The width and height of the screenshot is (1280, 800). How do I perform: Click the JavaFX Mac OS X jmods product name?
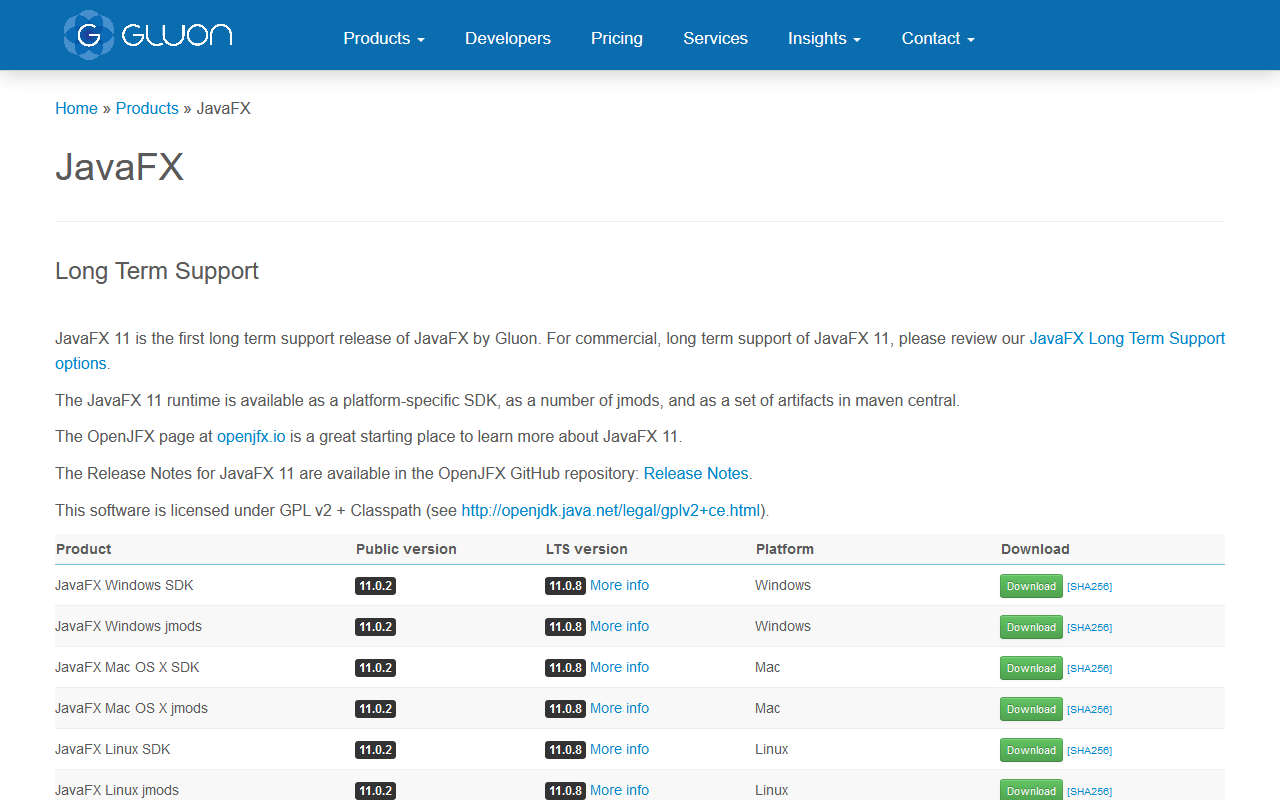click(131, 708)
